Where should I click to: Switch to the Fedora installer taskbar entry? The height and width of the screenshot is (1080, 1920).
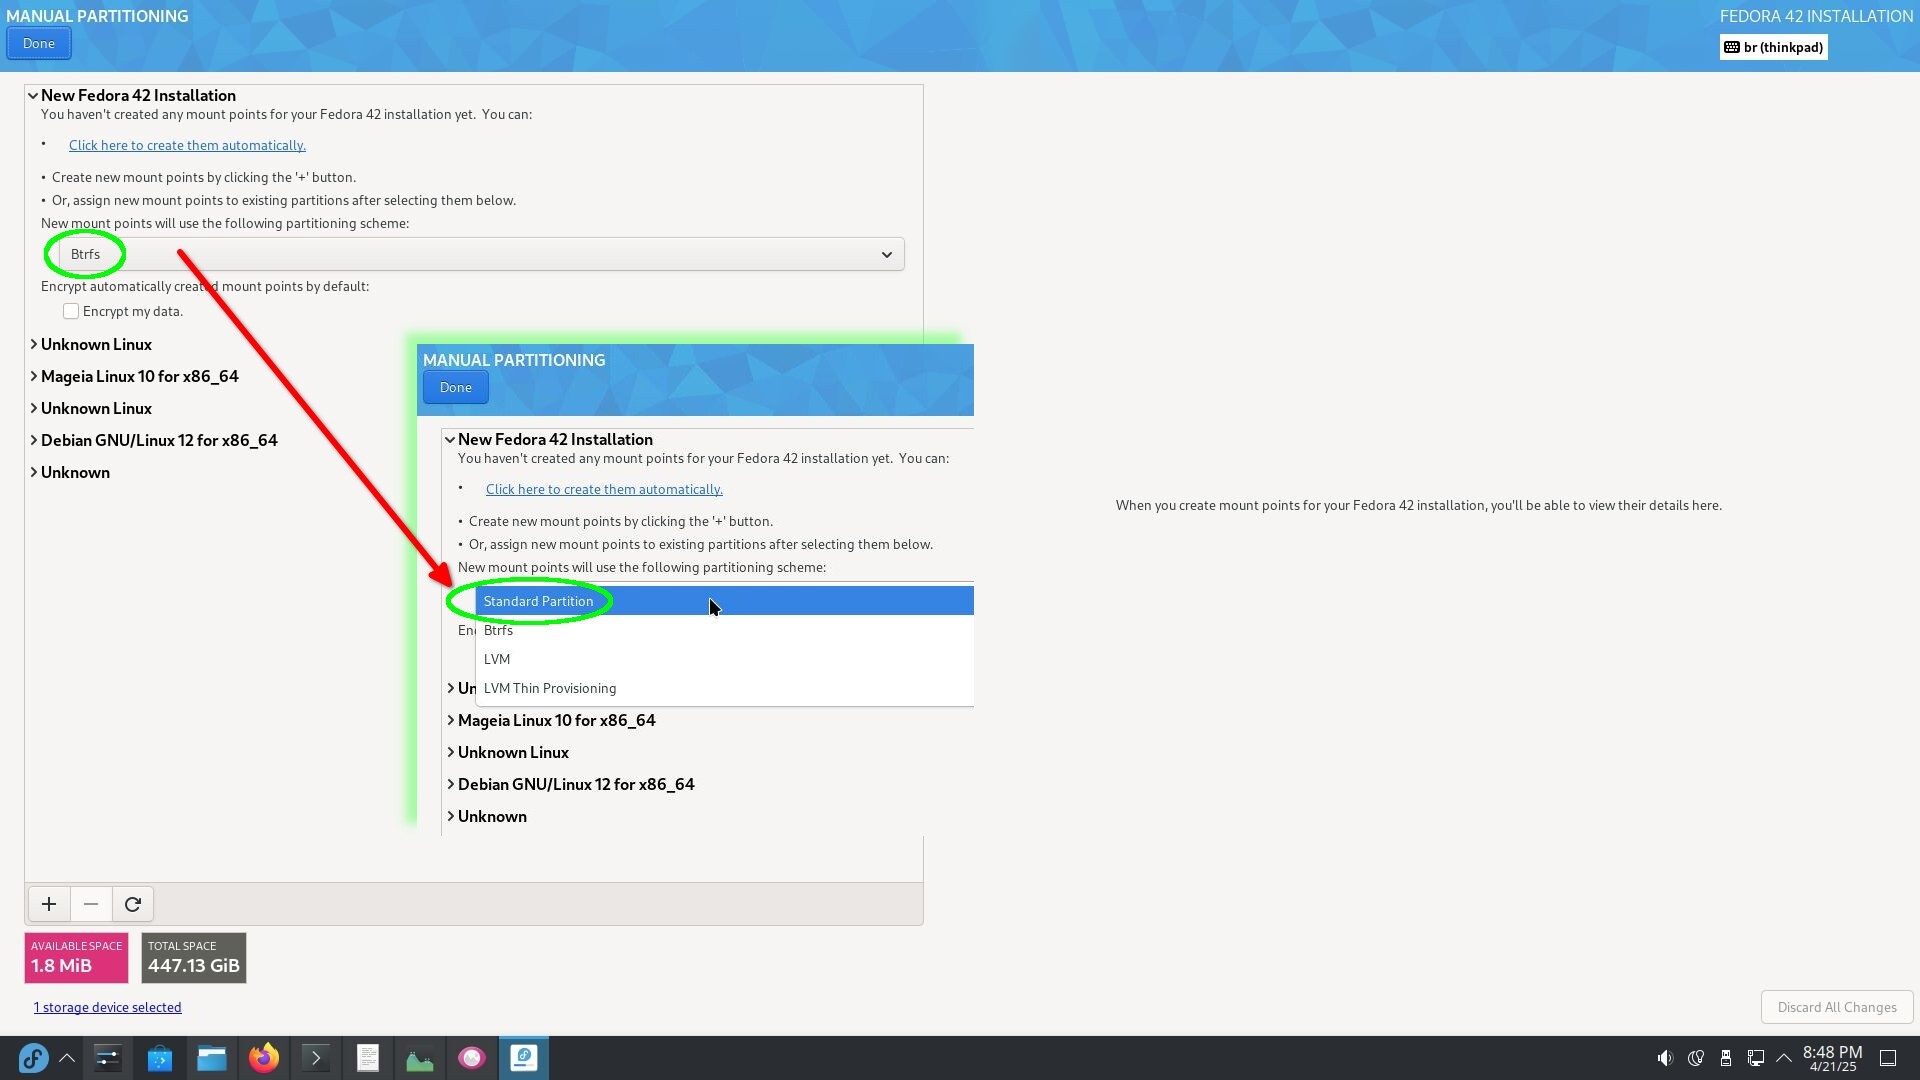click(524, 1058)
